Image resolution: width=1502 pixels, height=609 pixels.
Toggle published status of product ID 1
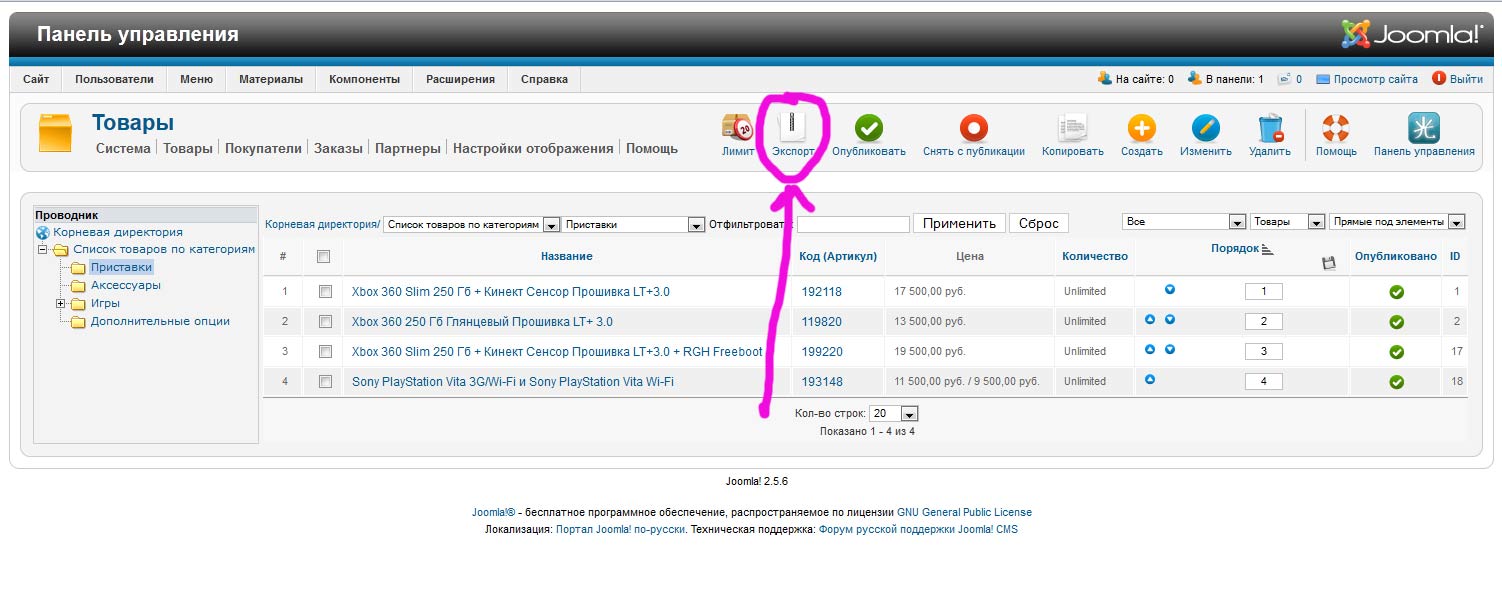1397,292
